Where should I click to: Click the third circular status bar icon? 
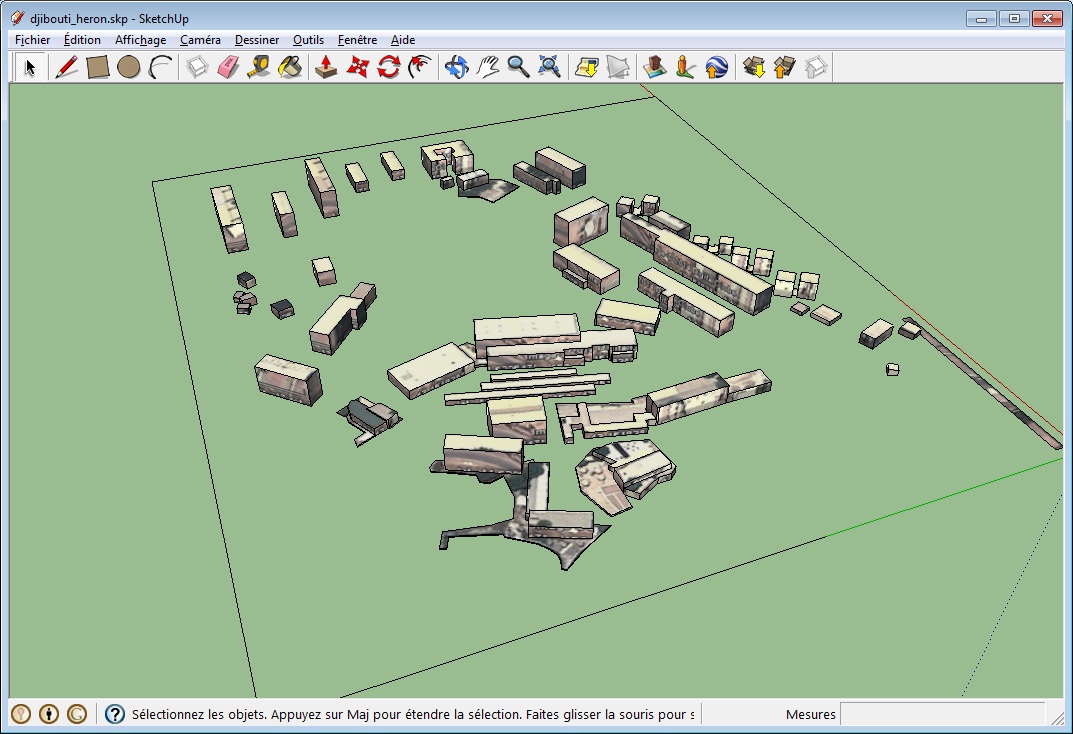77,714
